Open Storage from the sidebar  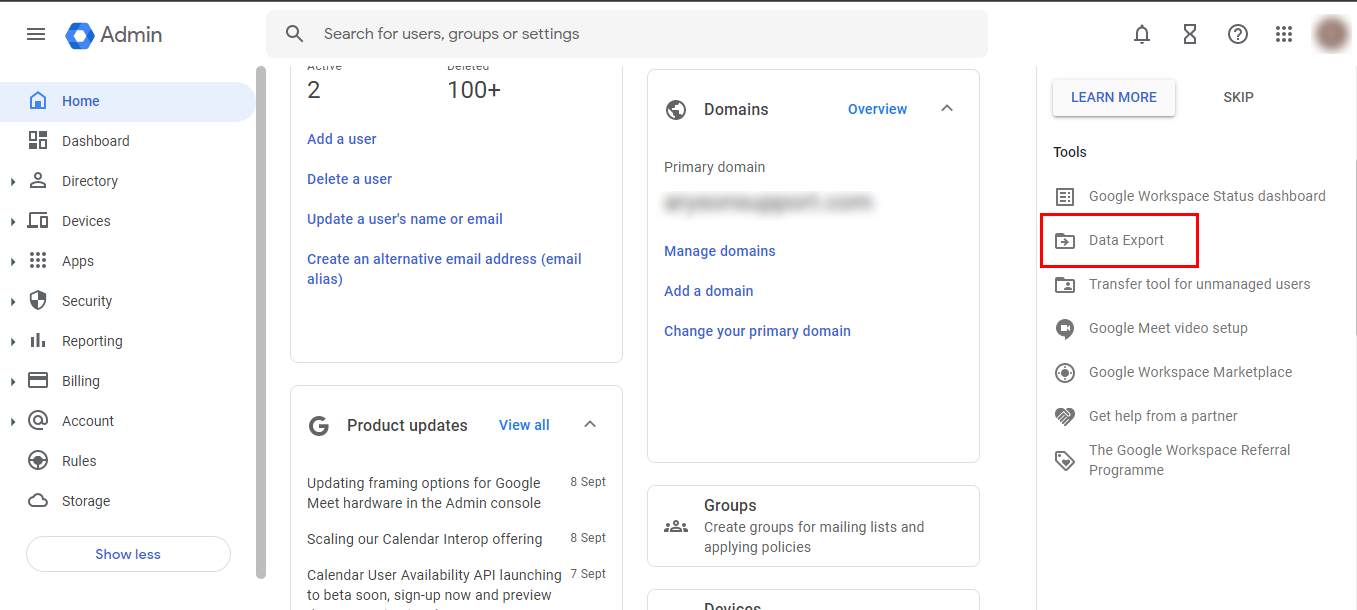pyautogui.click(x=85, y=501)
